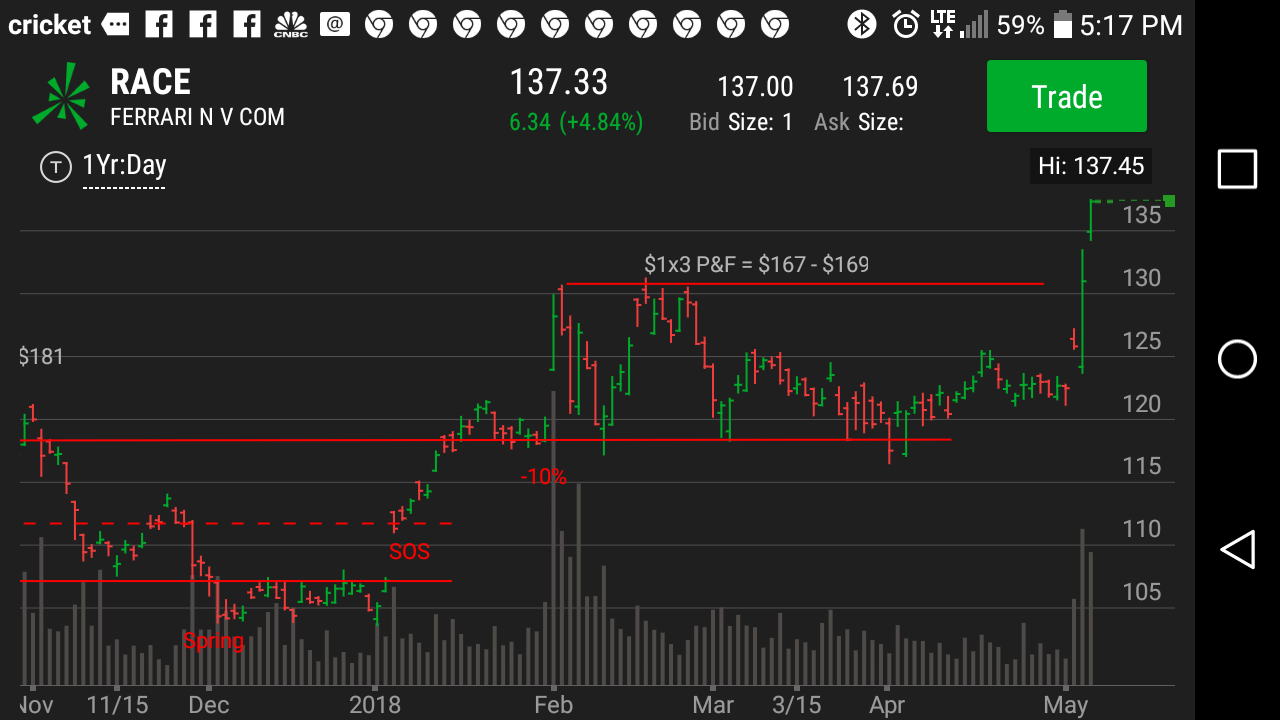
Task: Tap the CNBC notification icon
Action: click(290, 24)
